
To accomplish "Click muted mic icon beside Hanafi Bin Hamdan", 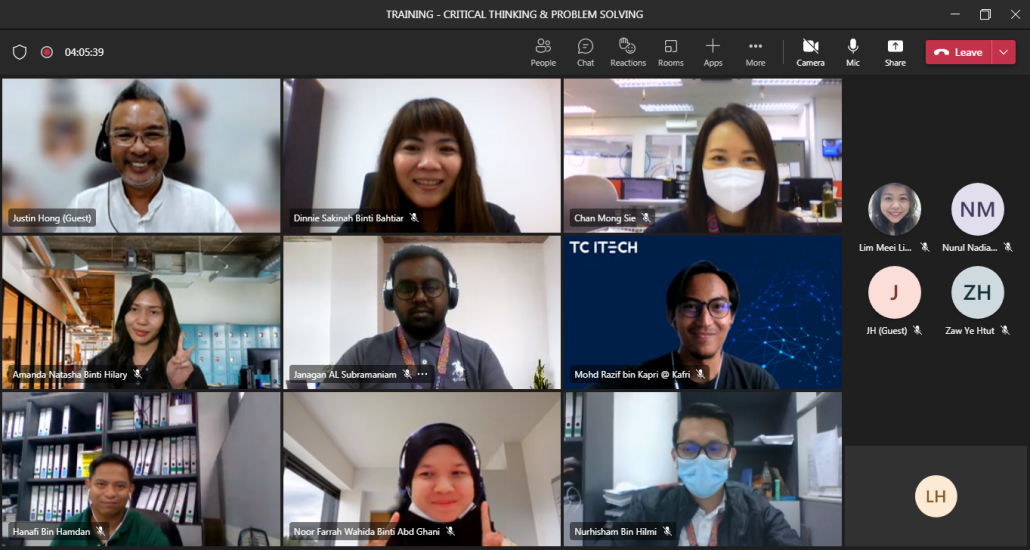I will tap(100, 531).
